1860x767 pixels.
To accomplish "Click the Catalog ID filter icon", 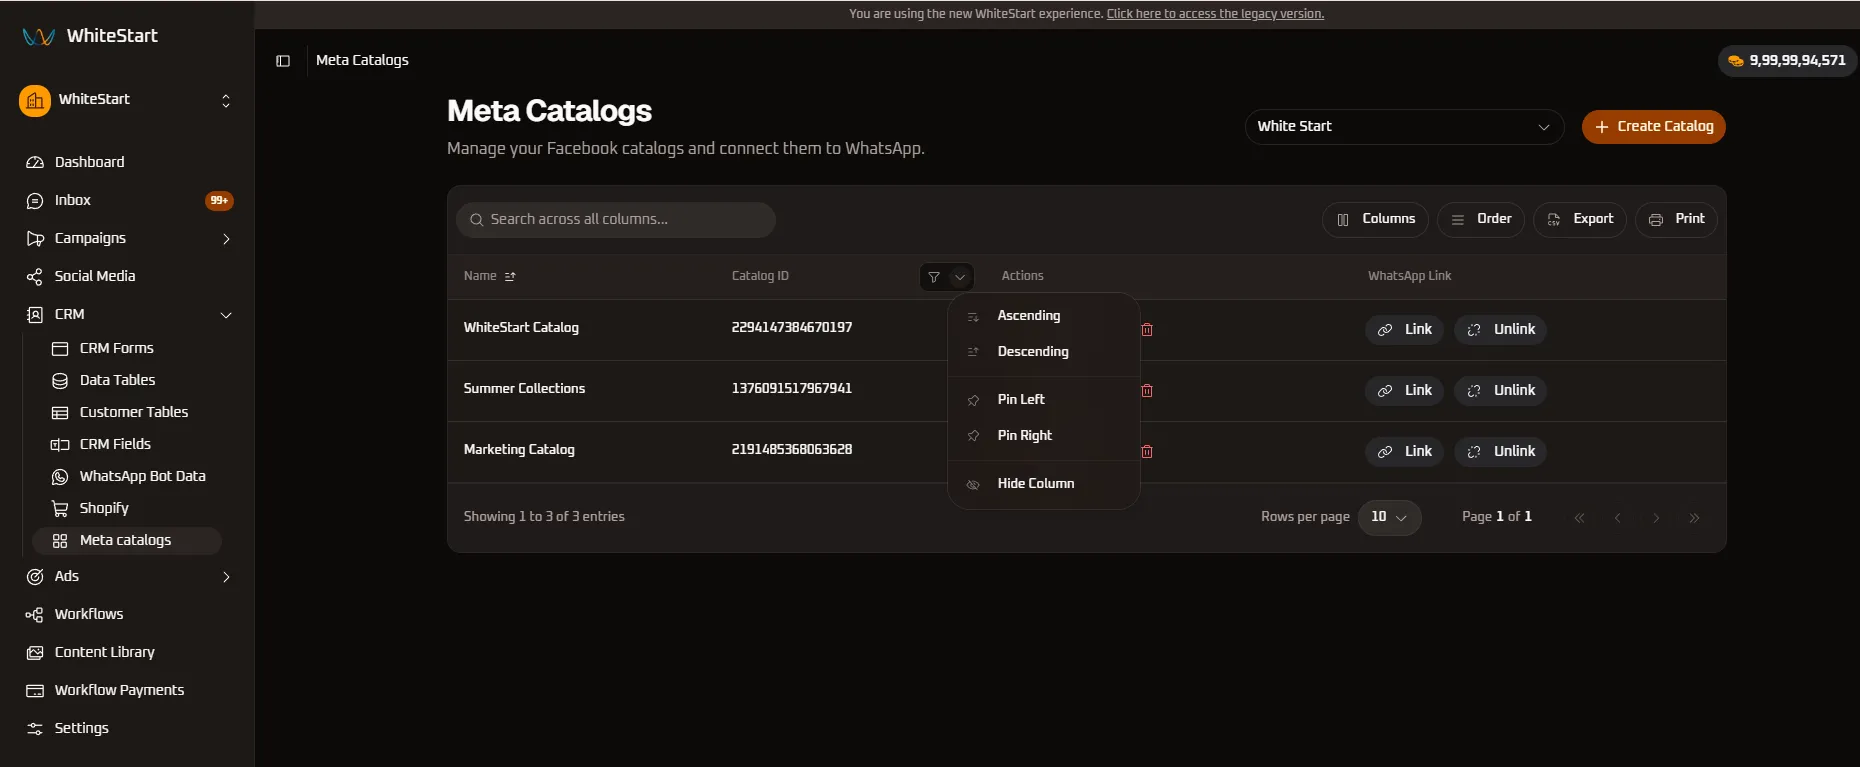I will click(934, 277).
